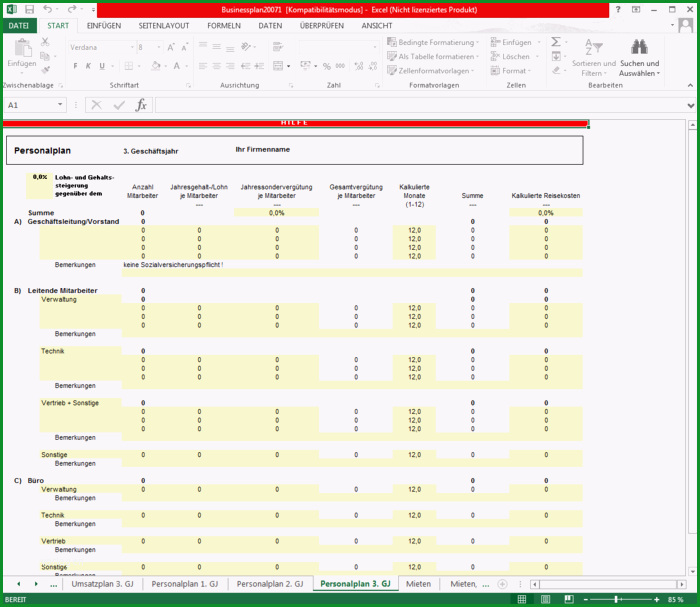Screen dimensions: 700x607
Task: Click the insert function fx icon
Action: (x=141, y=105)
